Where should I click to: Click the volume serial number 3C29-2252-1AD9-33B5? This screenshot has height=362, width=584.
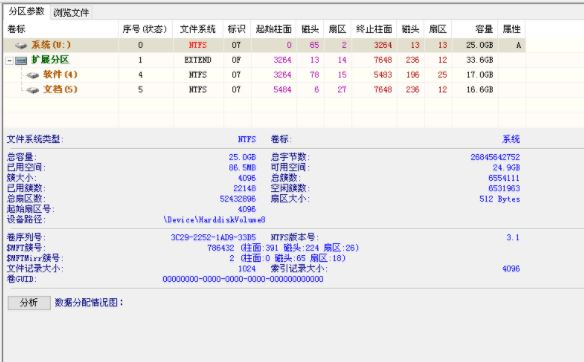click(213, 237)
